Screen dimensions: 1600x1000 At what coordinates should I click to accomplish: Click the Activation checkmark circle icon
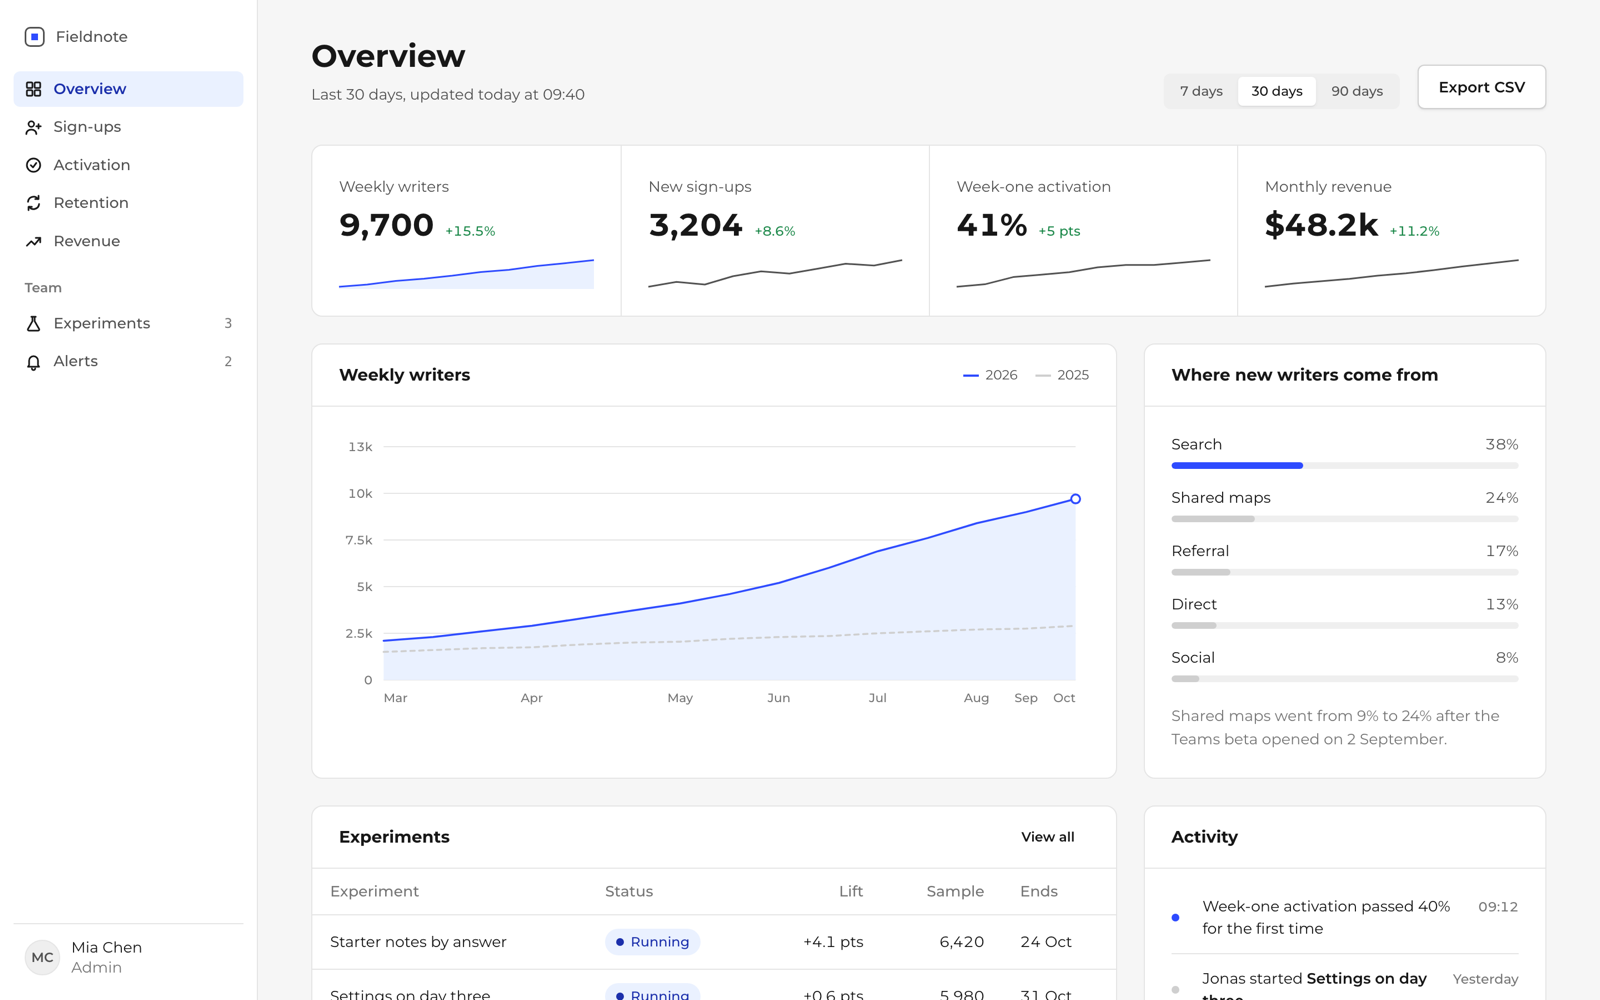click(33, 165)
